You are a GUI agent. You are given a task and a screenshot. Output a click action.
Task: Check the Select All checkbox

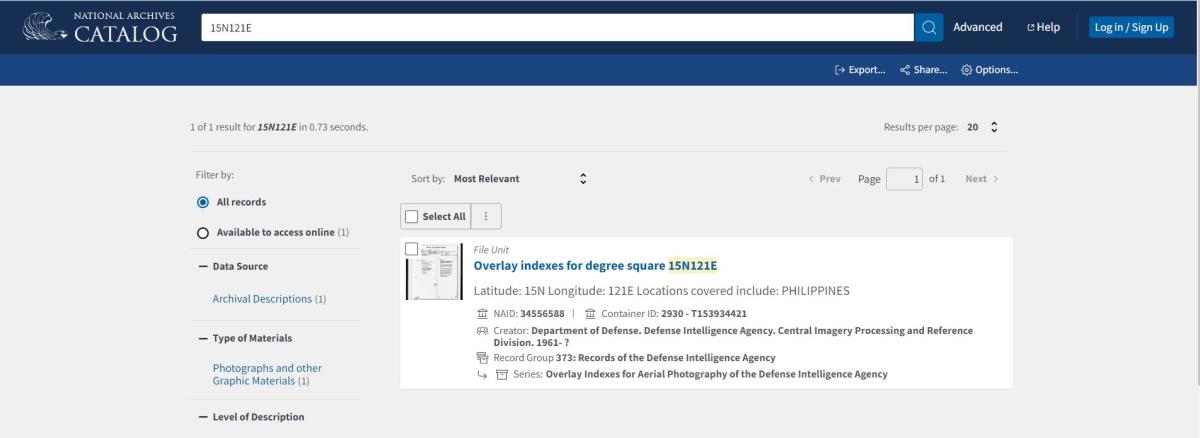click(x=411, y=216)
